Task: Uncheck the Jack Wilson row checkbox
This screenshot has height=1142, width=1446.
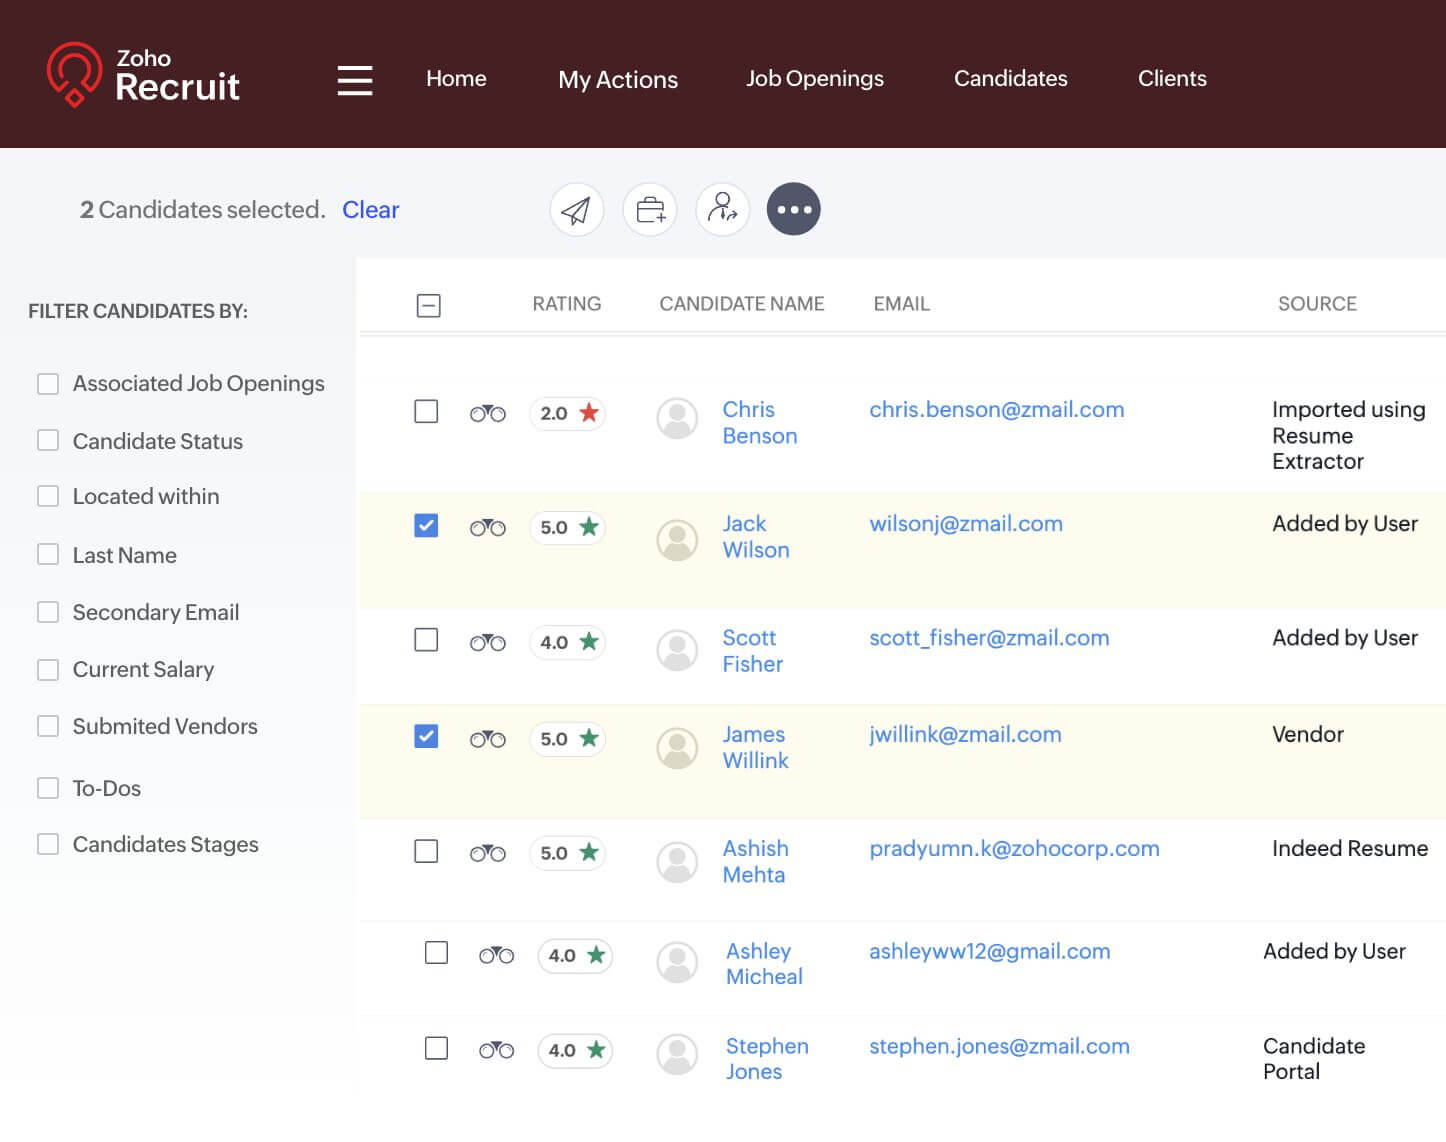Action: coord(426,525)
